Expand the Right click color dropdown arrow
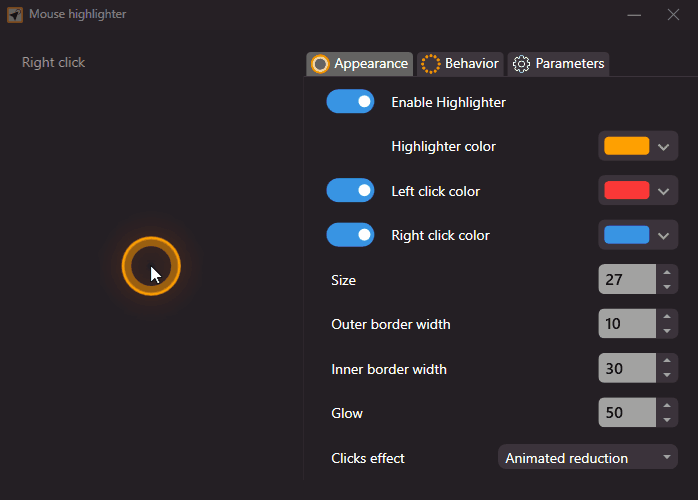Screen dimensions: 698x500 click(x=664, y=236)
